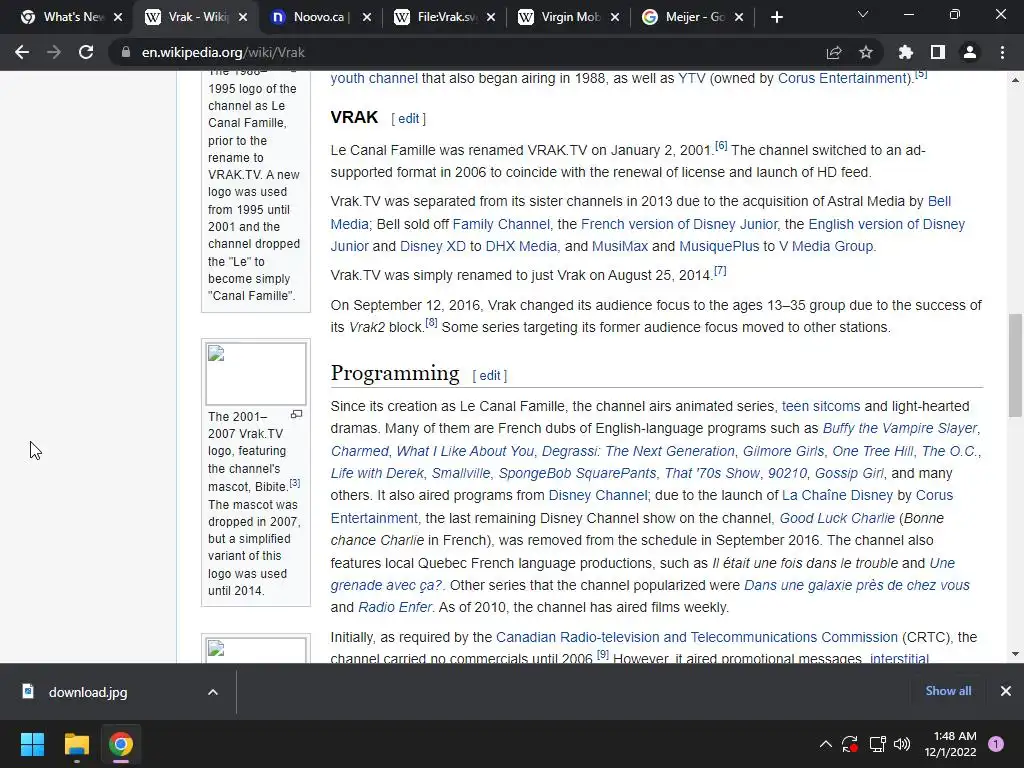
Task: Click the sync update tray icon
Action: click(x=850, y=744)
